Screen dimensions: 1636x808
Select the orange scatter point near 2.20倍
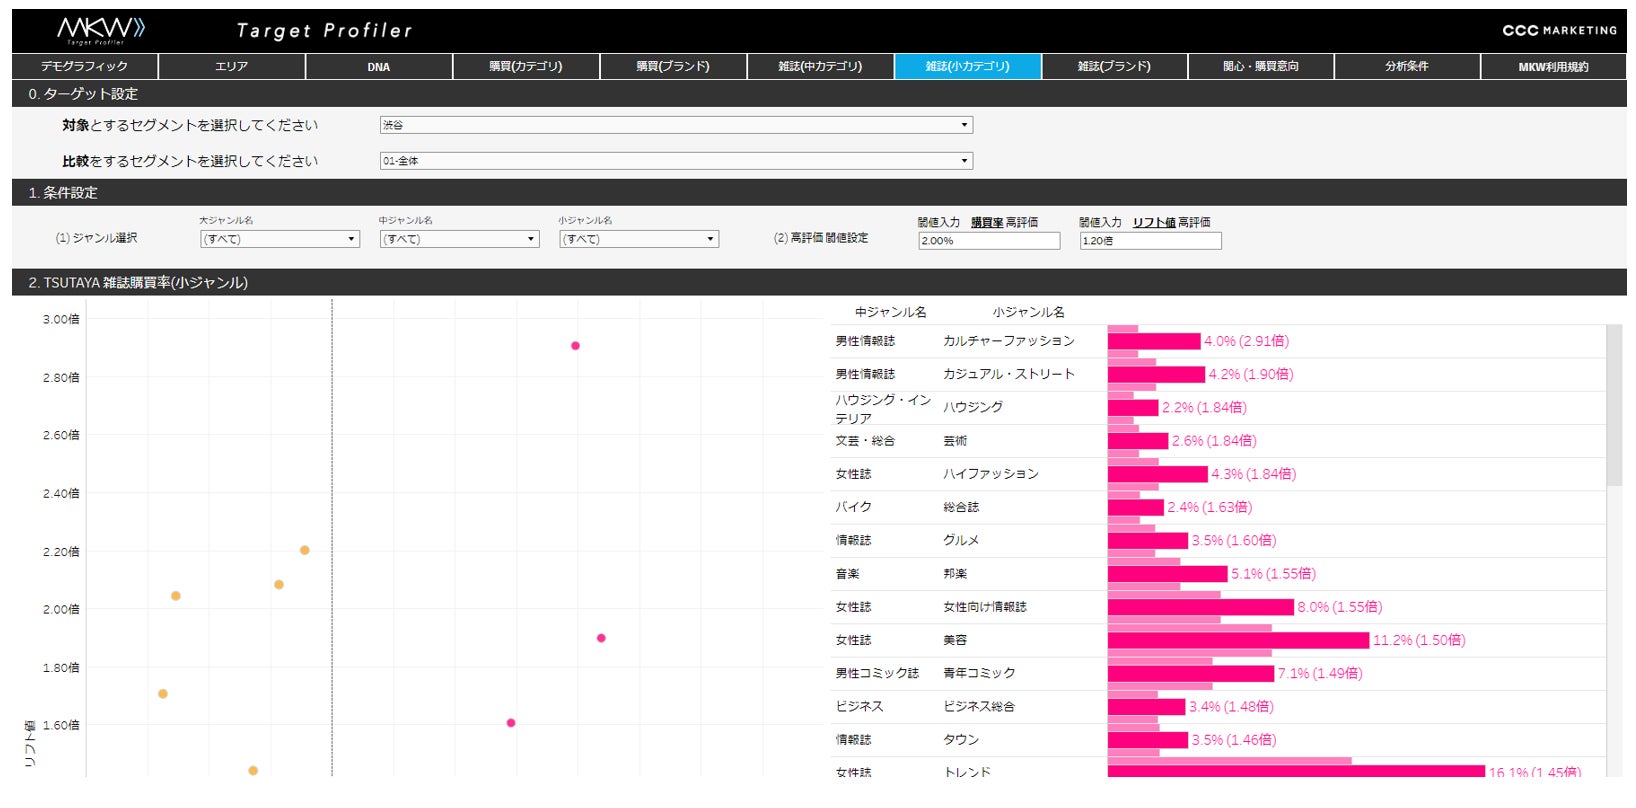tap(305, 550)
